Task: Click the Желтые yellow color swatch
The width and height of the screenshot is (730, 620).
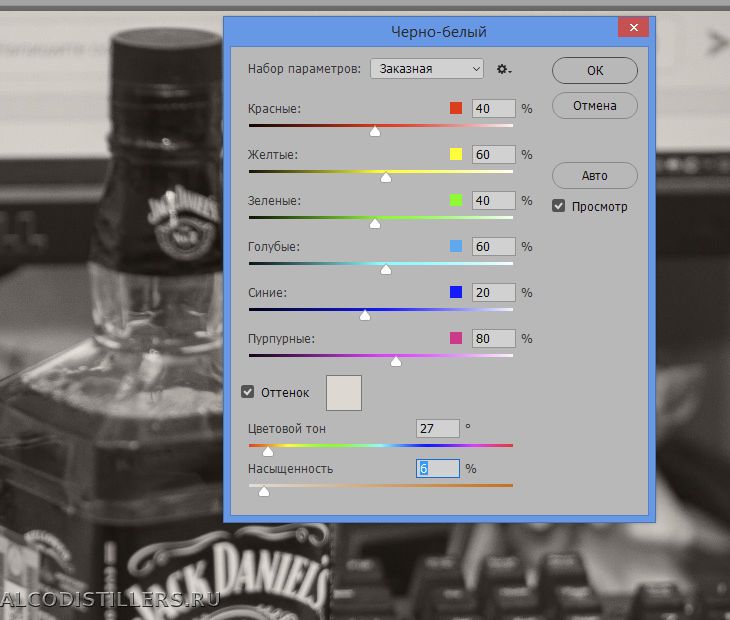Action: coord(456,154)
